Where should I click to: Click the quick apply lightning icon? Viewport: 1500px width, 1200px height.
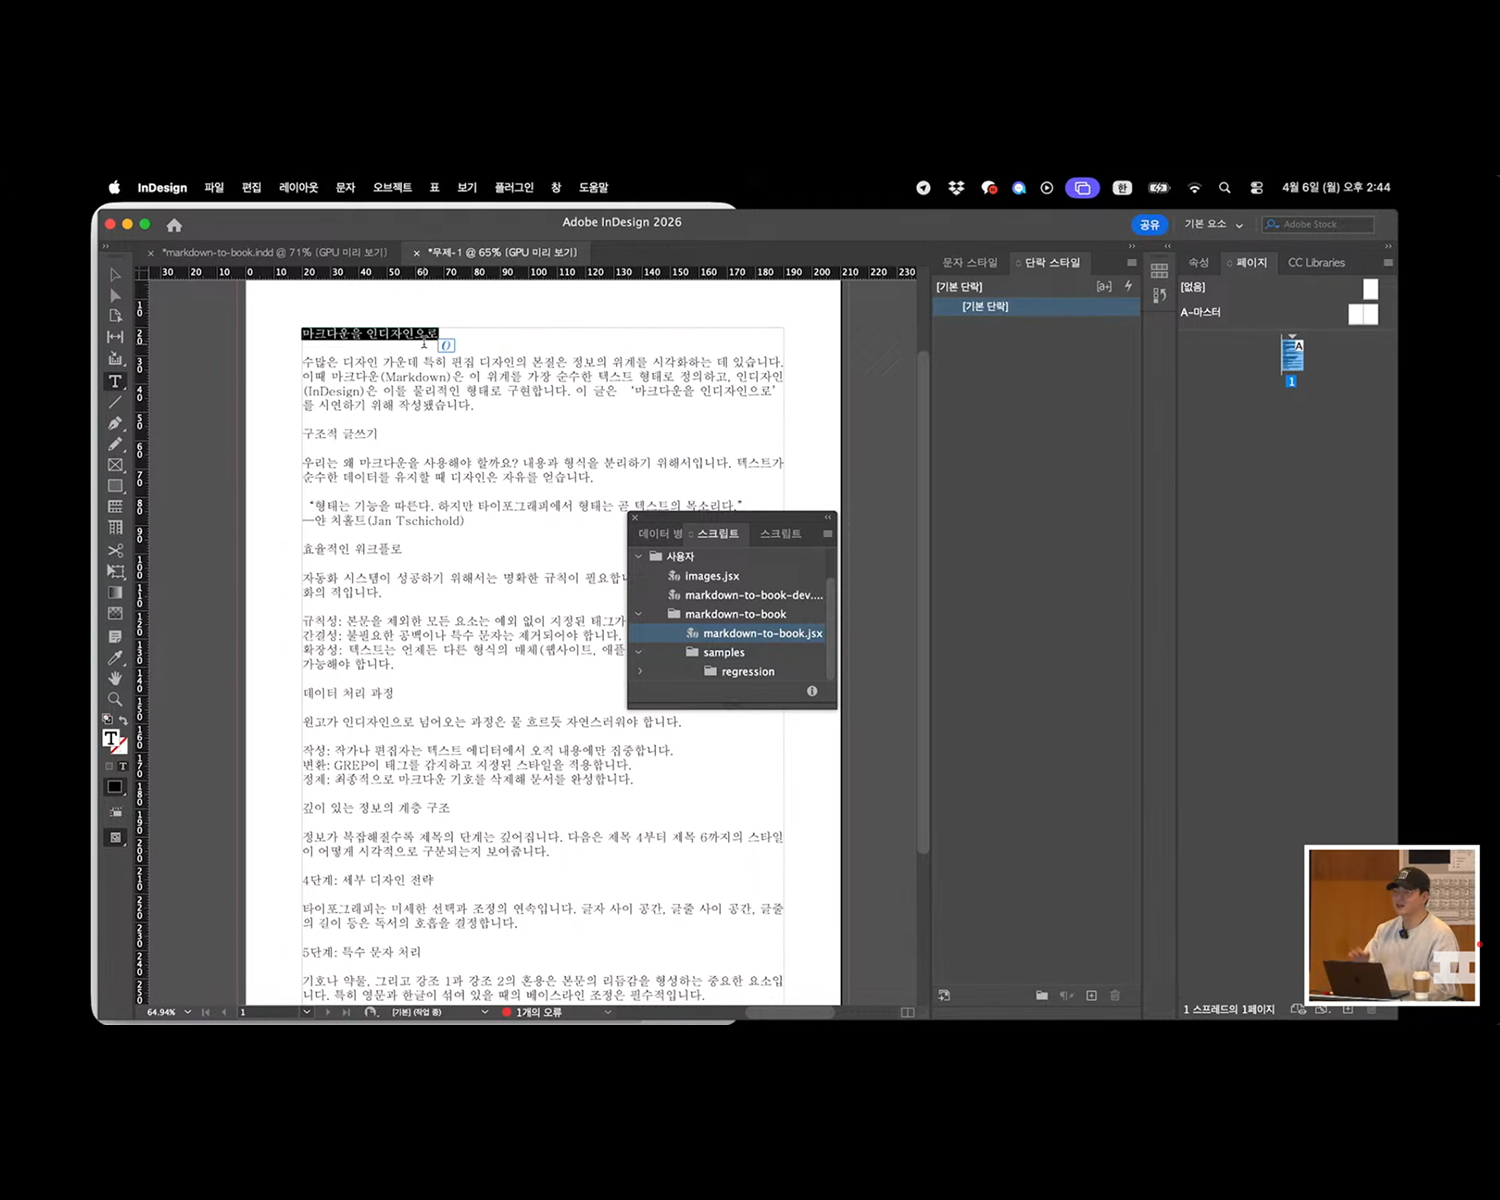[x=1128, y=286]
